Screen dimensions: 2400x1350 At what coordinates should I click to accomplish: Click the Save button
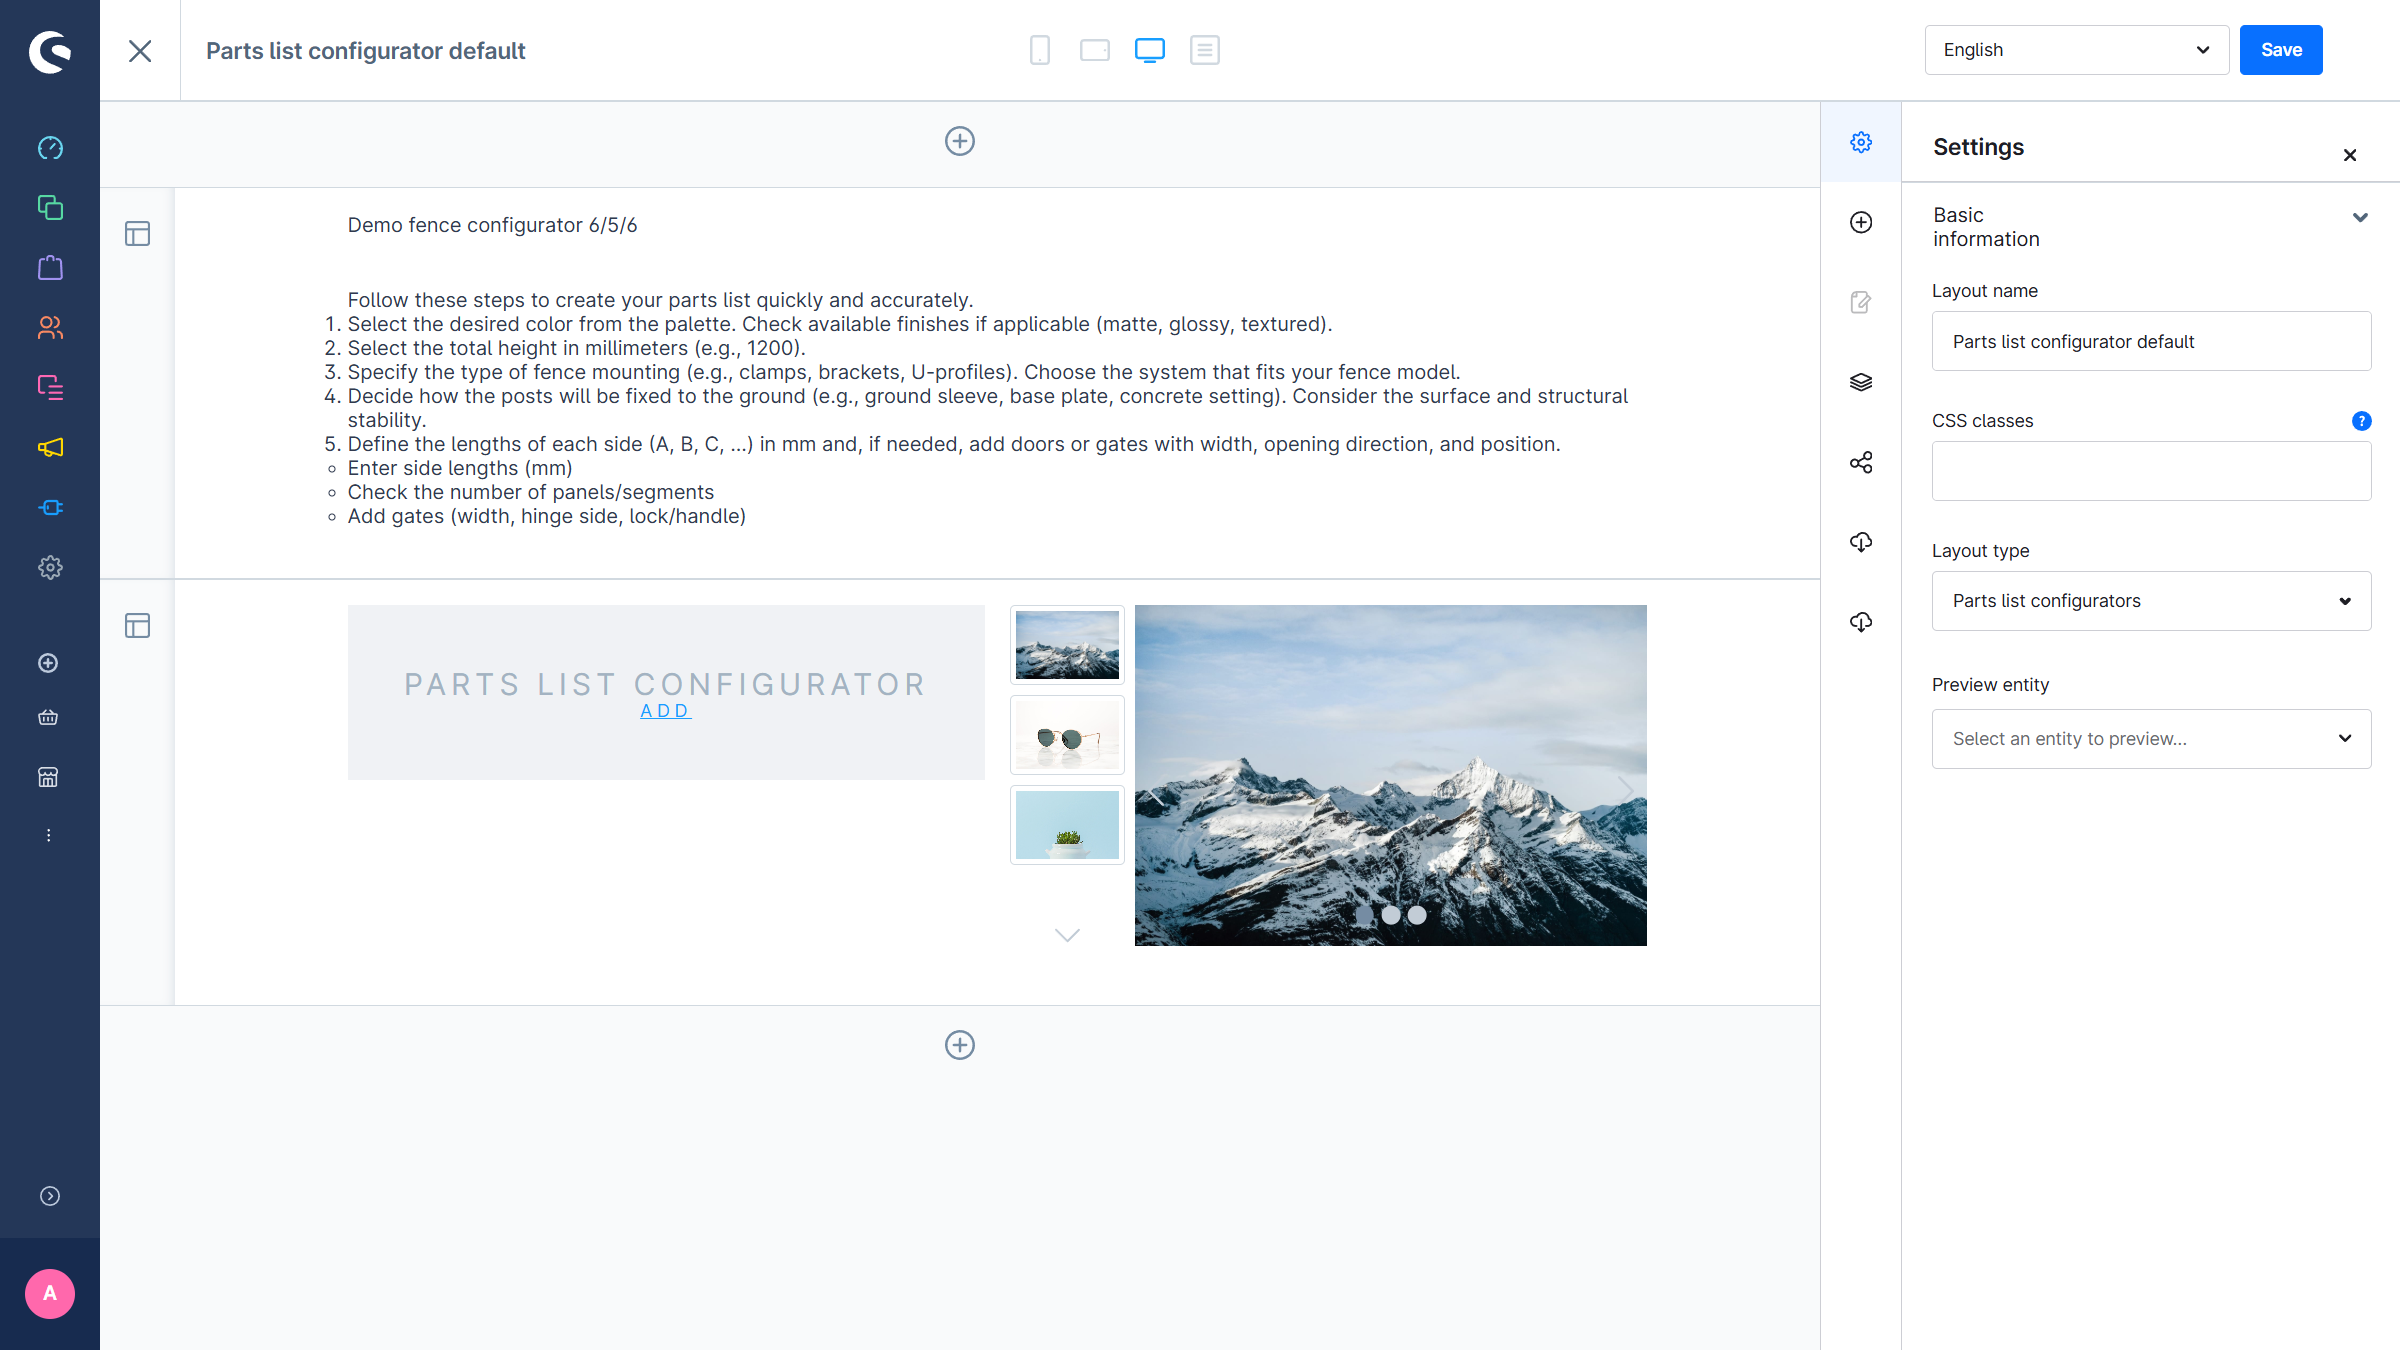[2281, 50]
